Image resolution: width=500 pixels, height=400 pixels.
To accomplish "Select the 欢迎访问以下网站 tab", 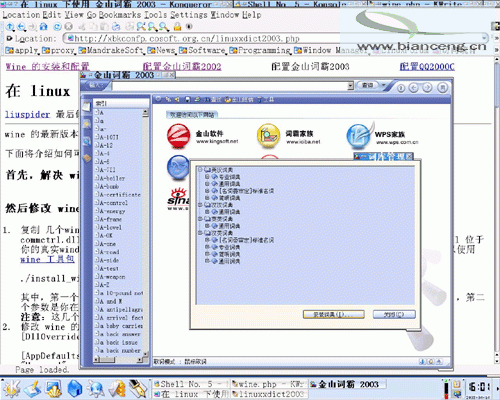I will (x=192, y=115).
